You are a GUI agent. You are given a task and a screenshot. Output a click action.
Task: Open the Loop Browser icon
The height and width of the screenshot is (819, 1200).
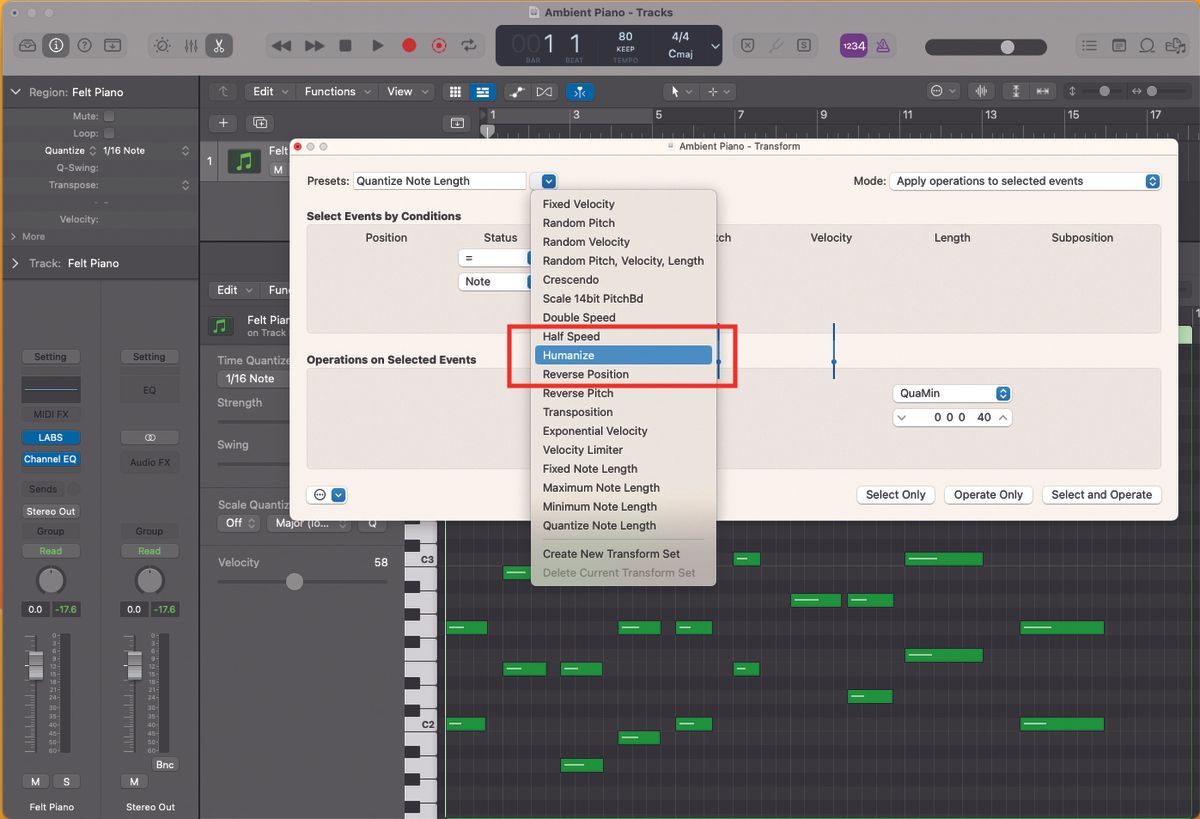pos(1147,45)
